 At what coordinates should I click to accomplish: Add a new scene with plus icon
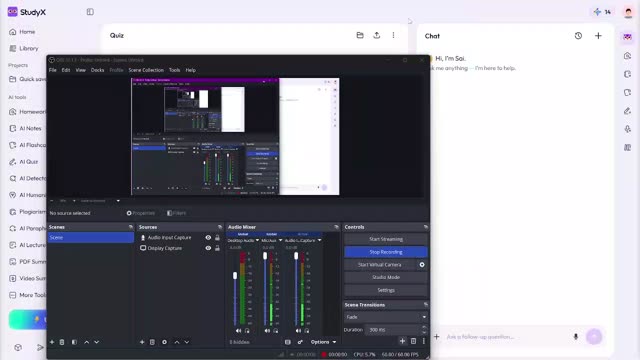click(52, 342)
